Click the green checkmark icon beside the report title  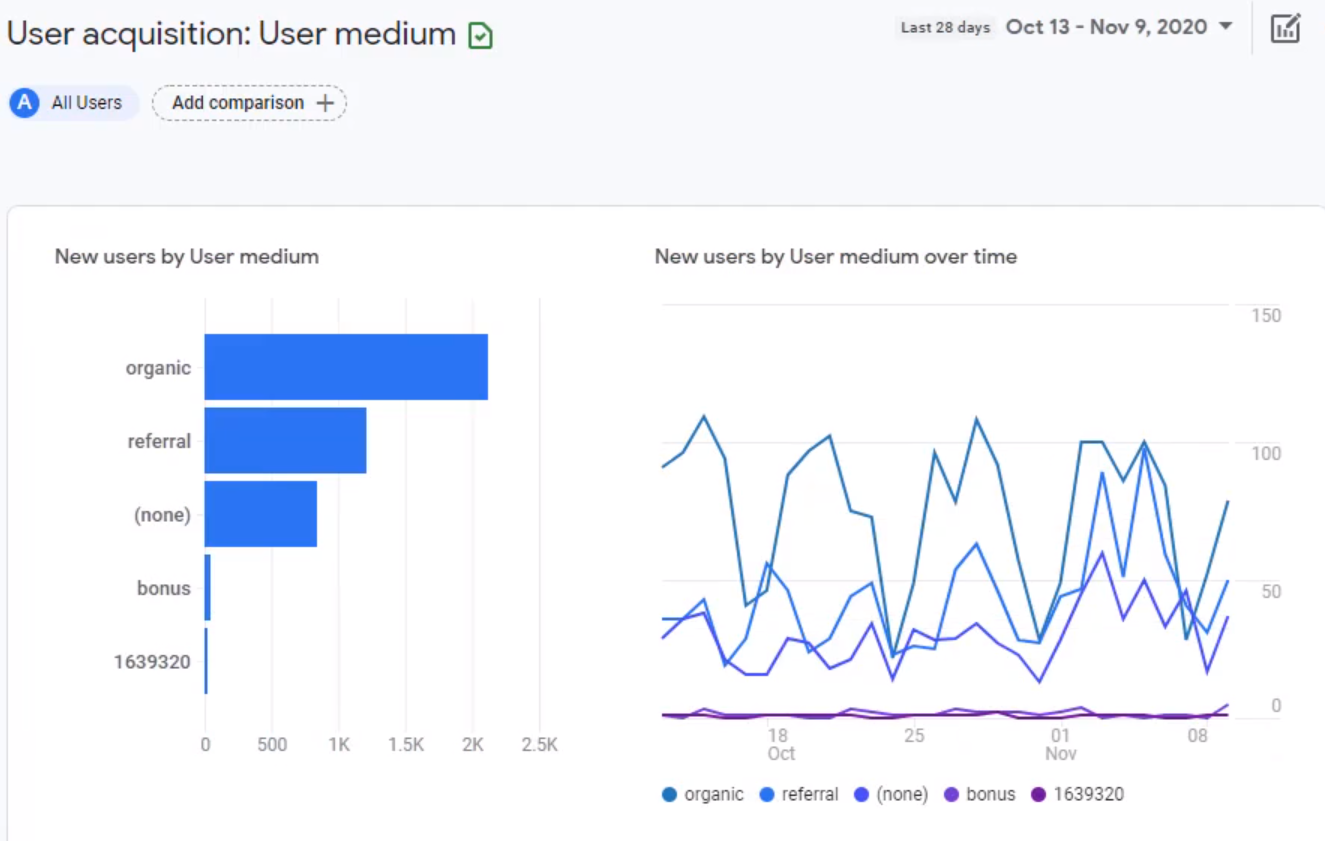tap(480, 34)
